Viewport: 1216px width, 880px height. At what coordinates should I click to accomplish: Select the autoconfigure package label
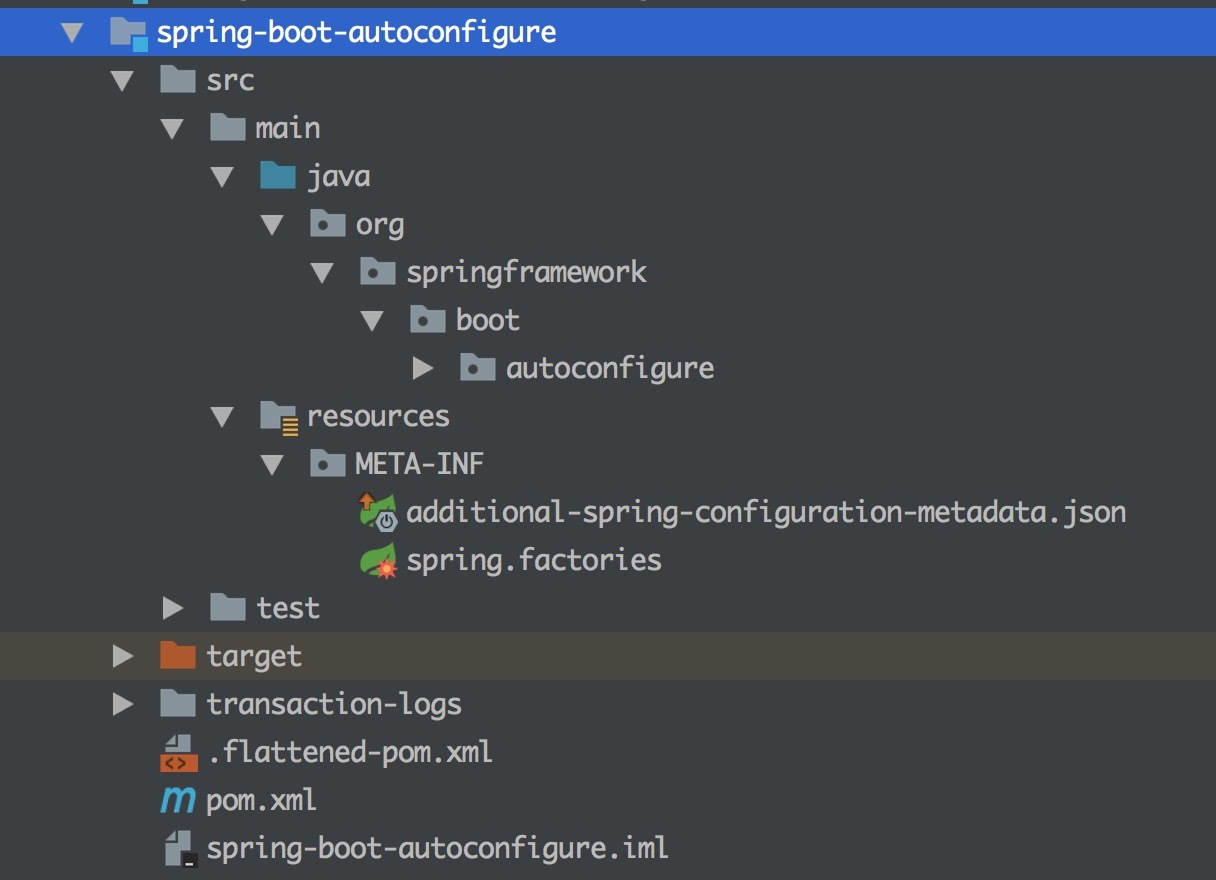click(610, 370)
